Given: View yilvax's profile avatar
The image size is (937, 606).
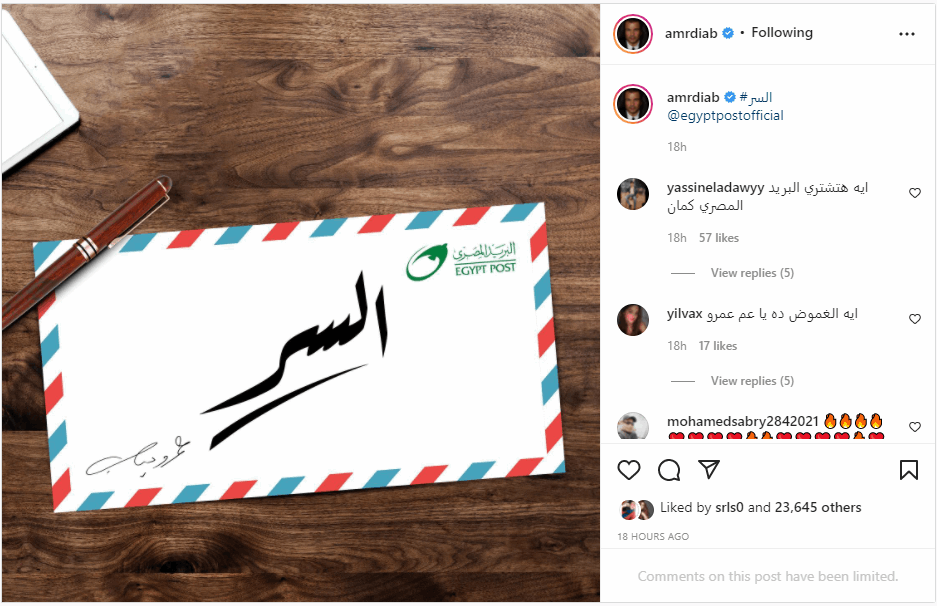Looking at the screenshot, I should (633, 320).
